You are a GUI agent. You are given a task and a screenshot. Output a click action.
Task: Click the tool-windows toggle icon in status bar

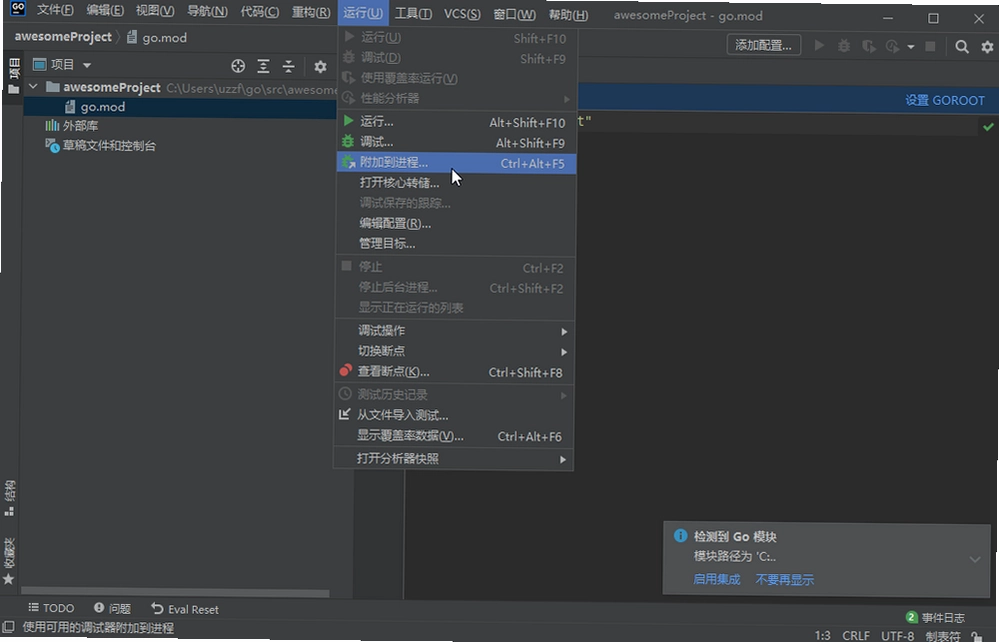coord(8,627)
